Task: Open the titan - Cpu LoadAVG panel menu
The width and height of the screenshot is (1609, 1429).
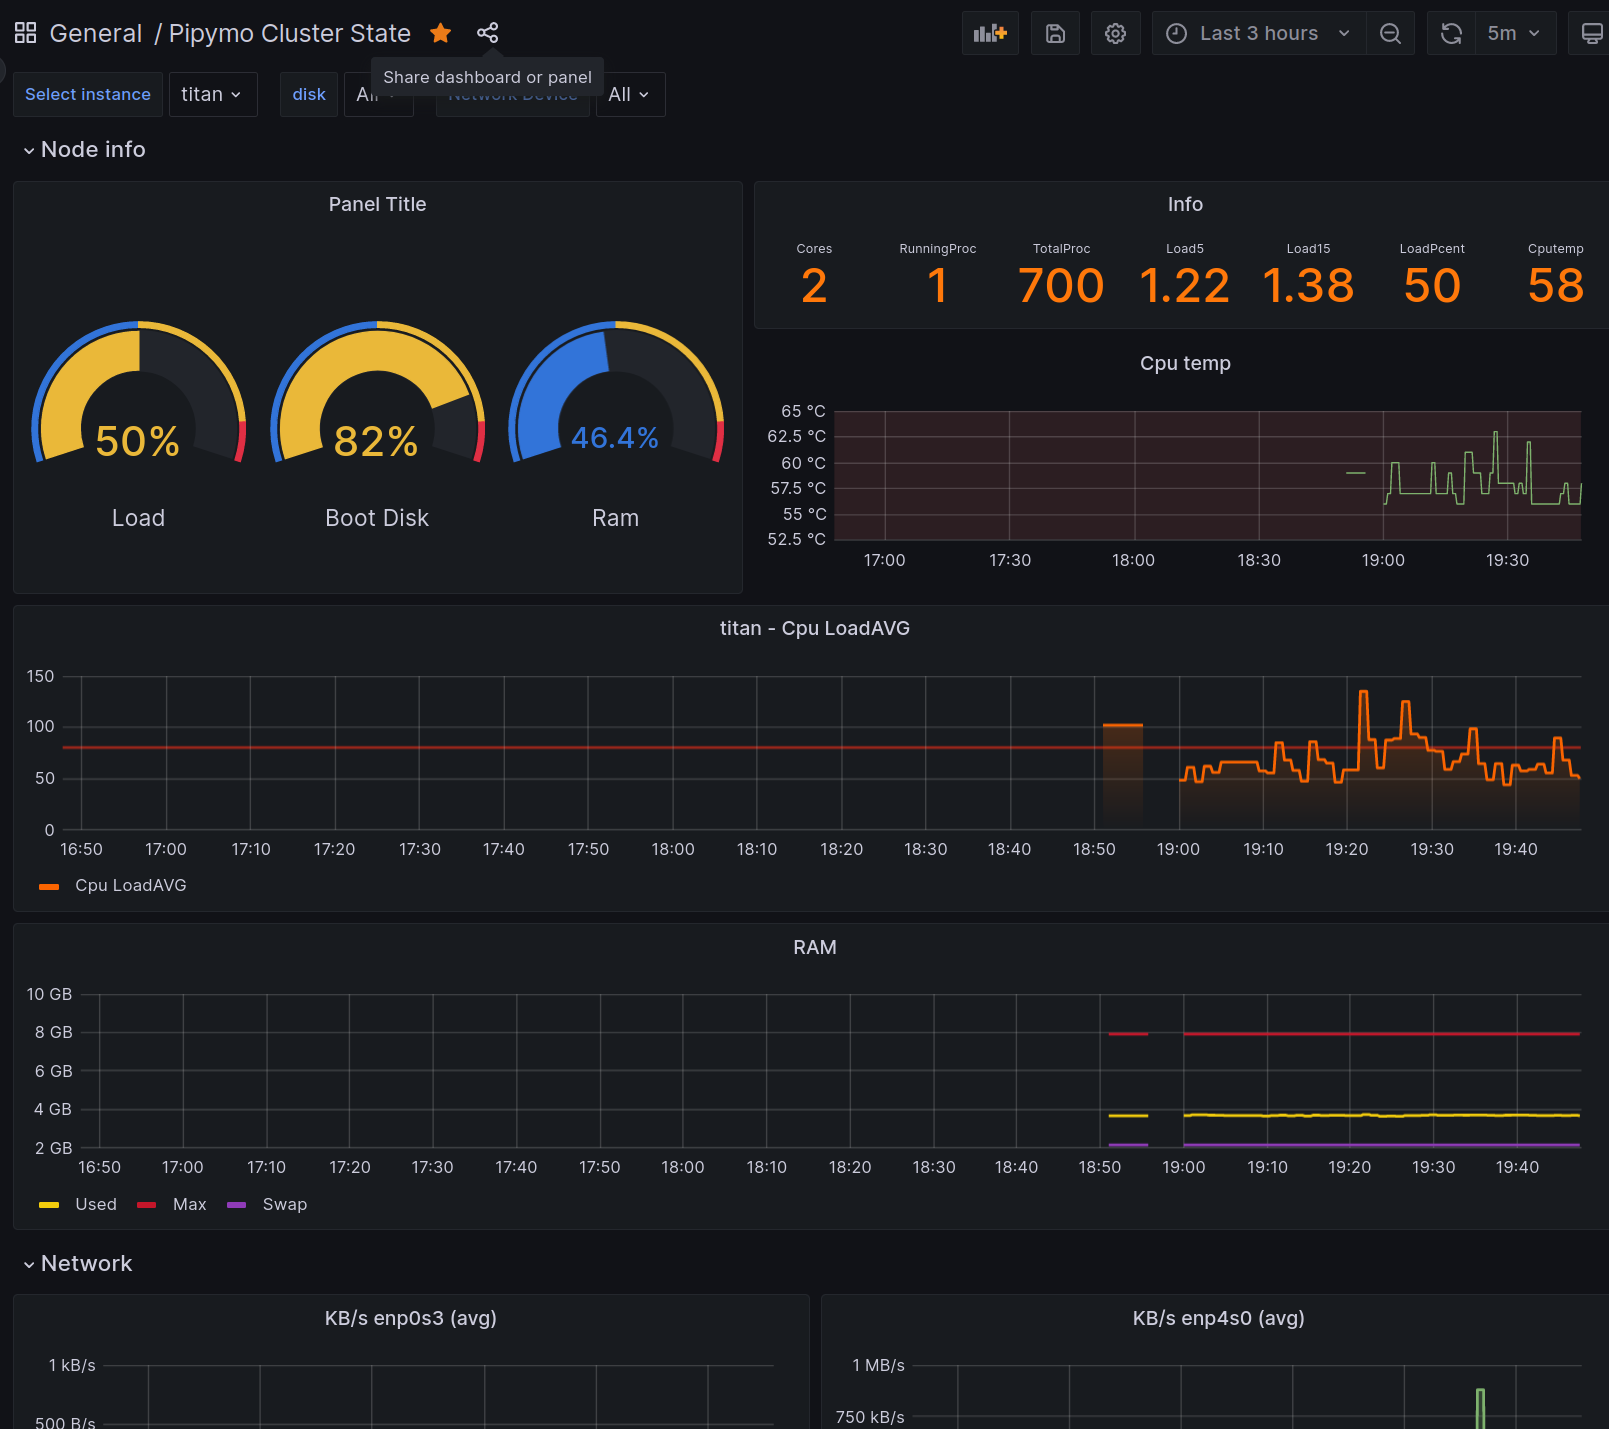Action: [x=814, y=628]
